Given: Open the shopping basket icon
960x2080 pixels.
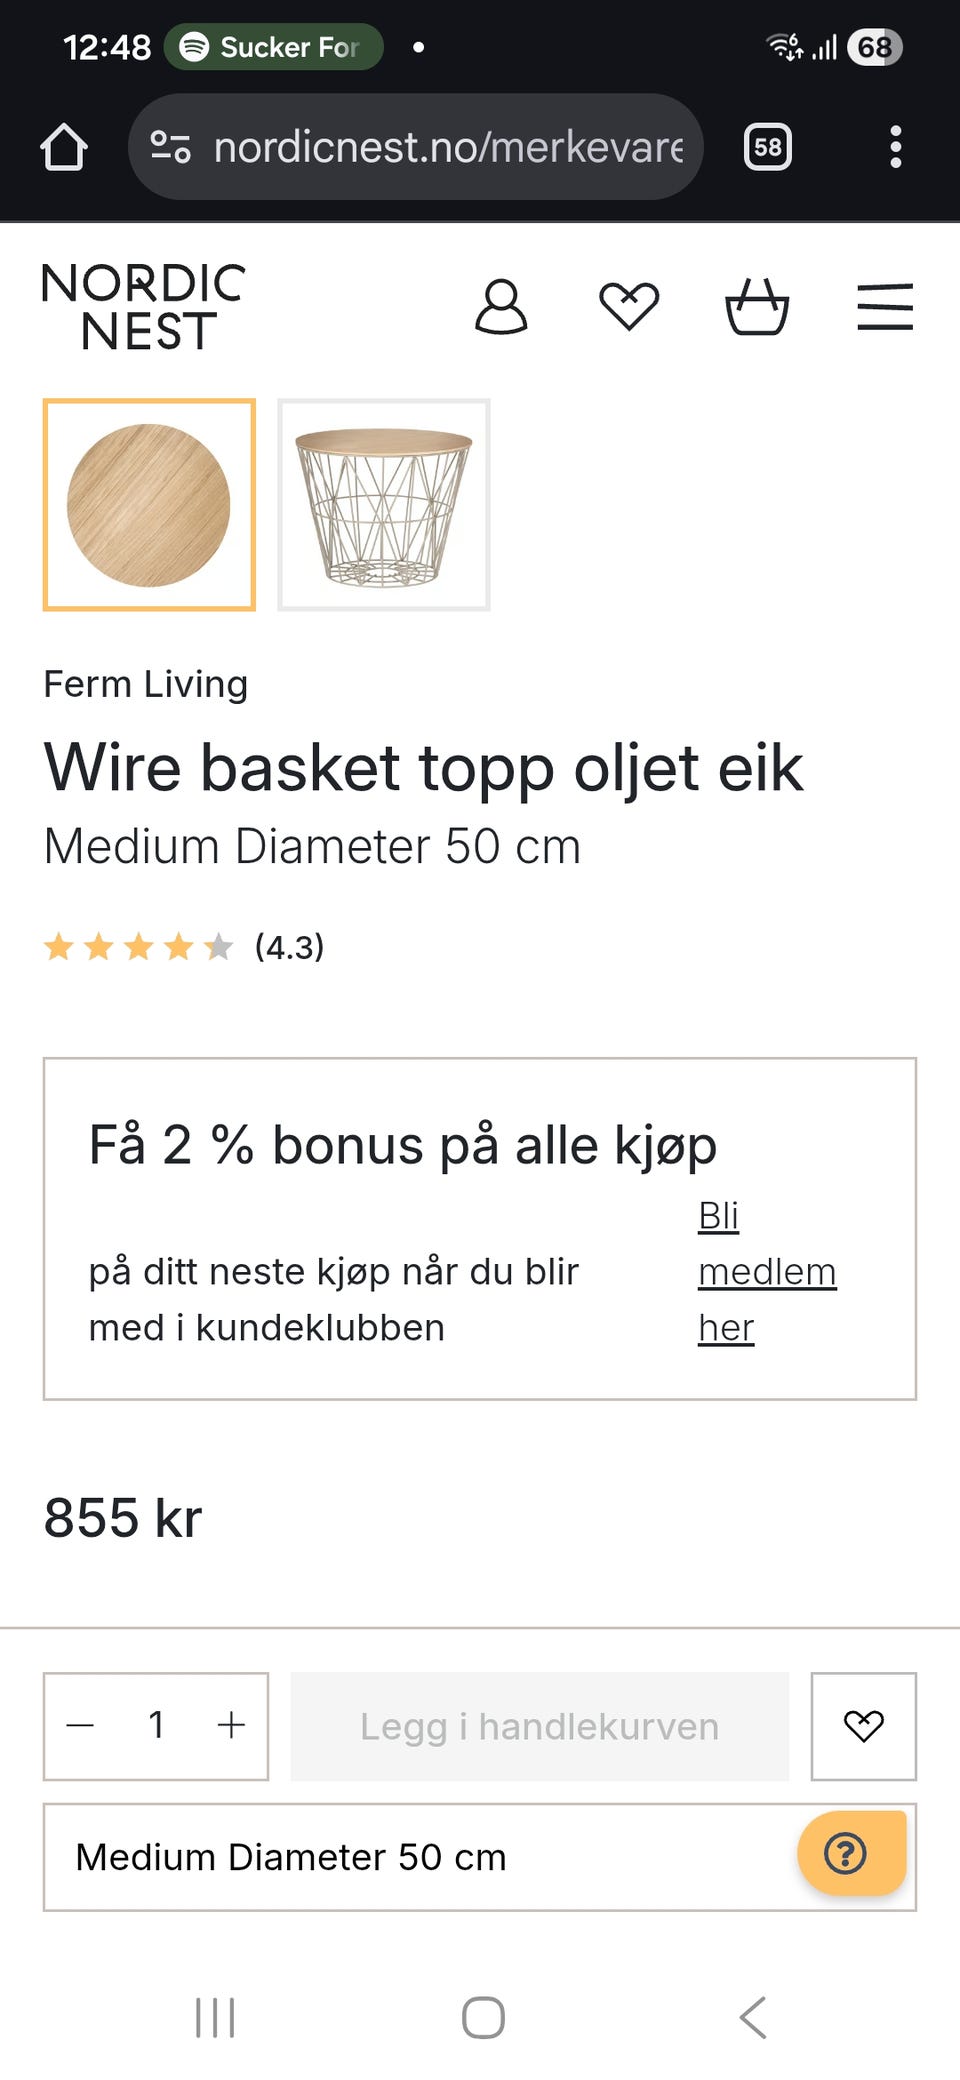Looking at the screenshot, I should 757,307.
